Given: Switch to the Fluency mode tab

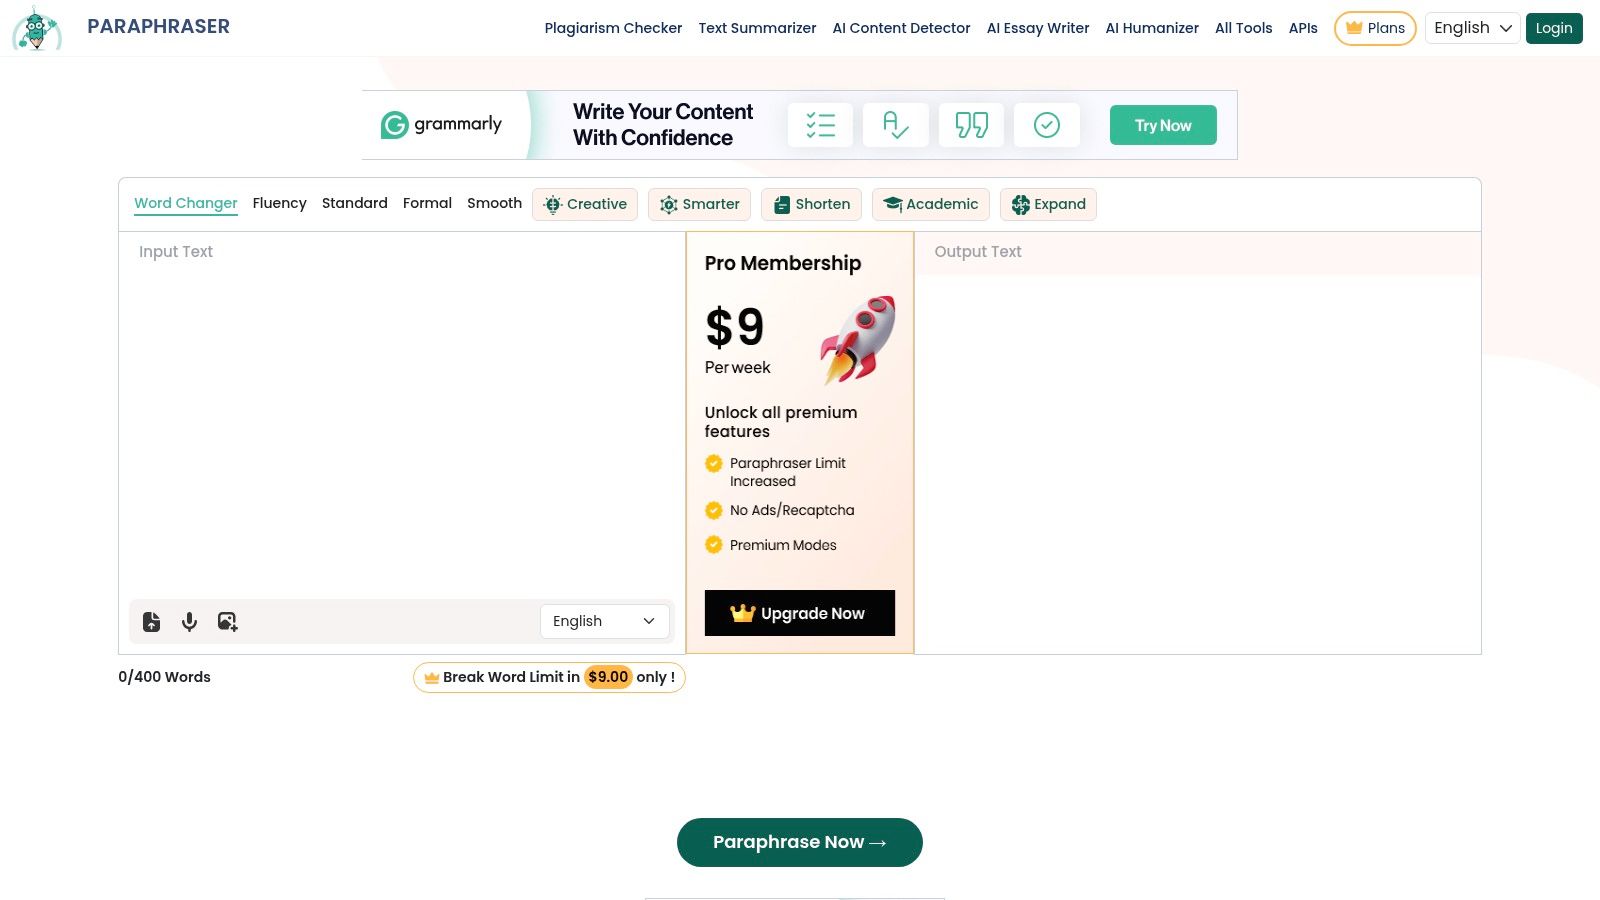Looking at the screenshot, I should [279, 203].
